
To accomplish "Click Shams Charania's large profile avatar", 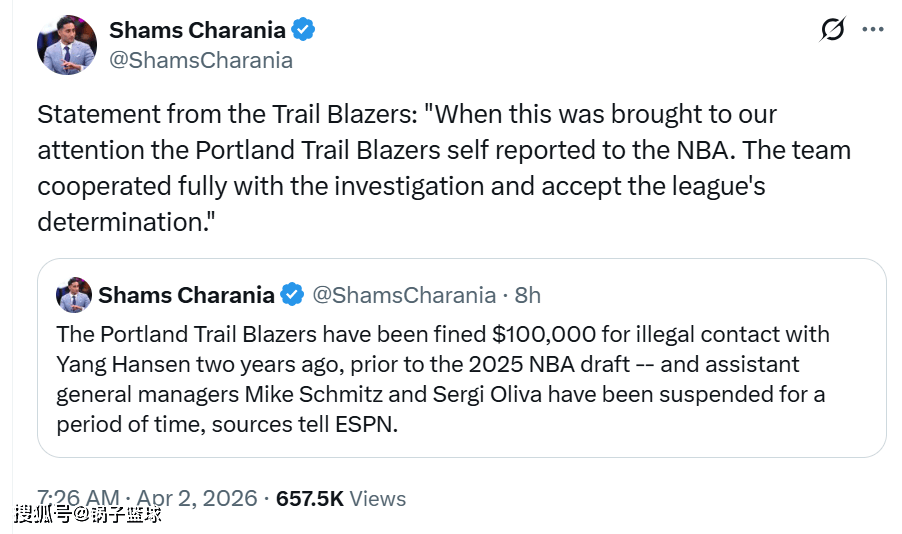I will 67,45.
